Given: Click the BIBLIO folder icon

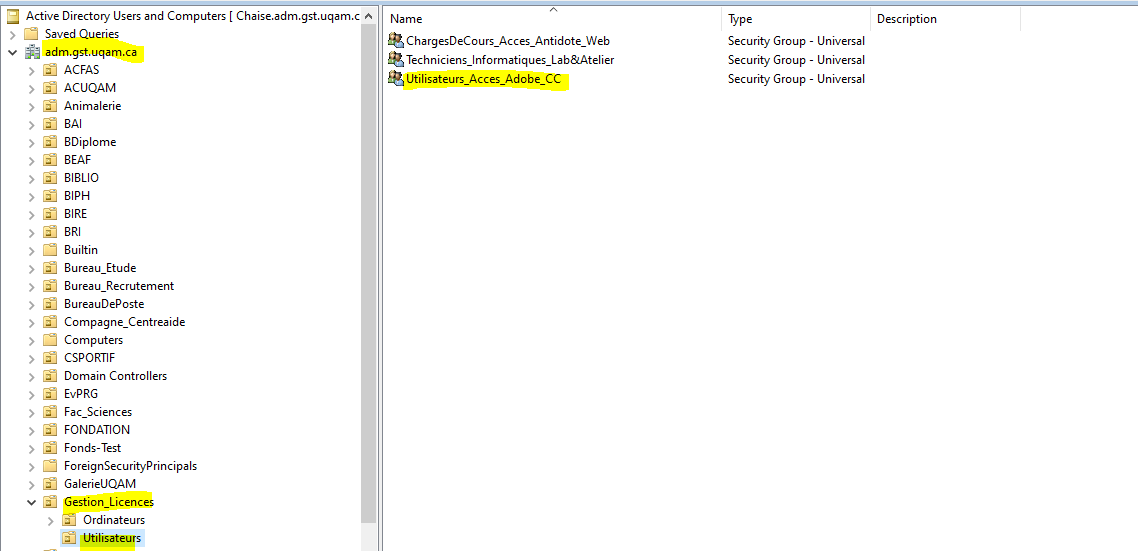Looking at the screenshot, I should (50, 178).
